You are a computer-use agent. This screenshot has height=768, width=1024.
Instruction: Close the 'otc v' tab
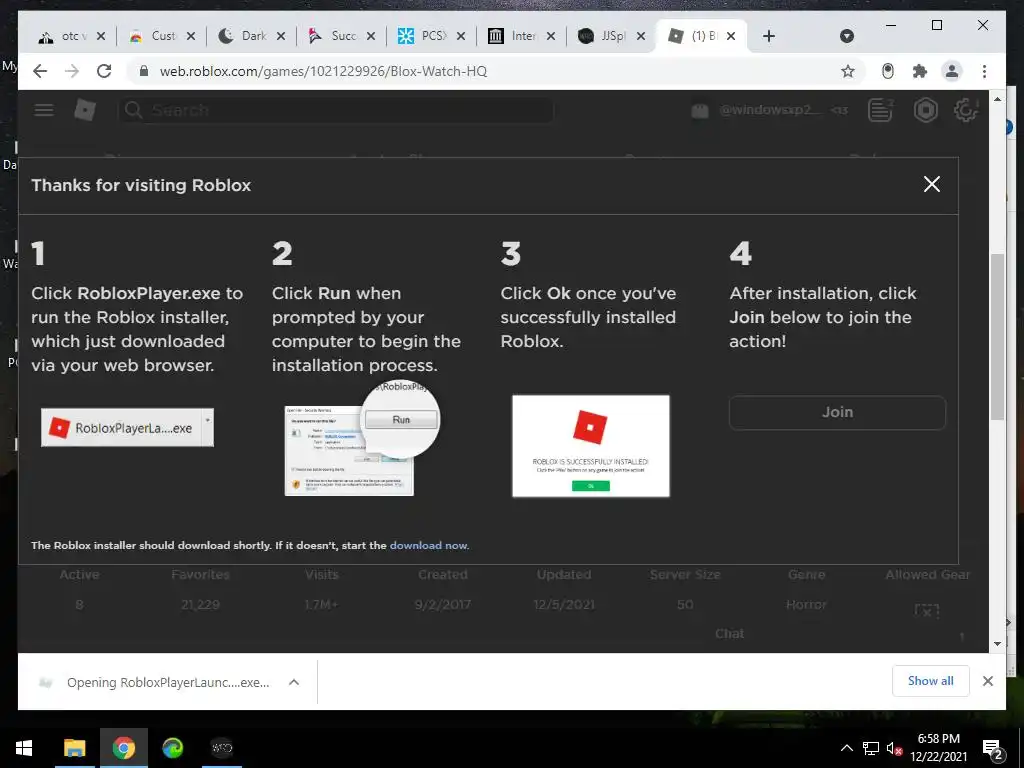101,37
